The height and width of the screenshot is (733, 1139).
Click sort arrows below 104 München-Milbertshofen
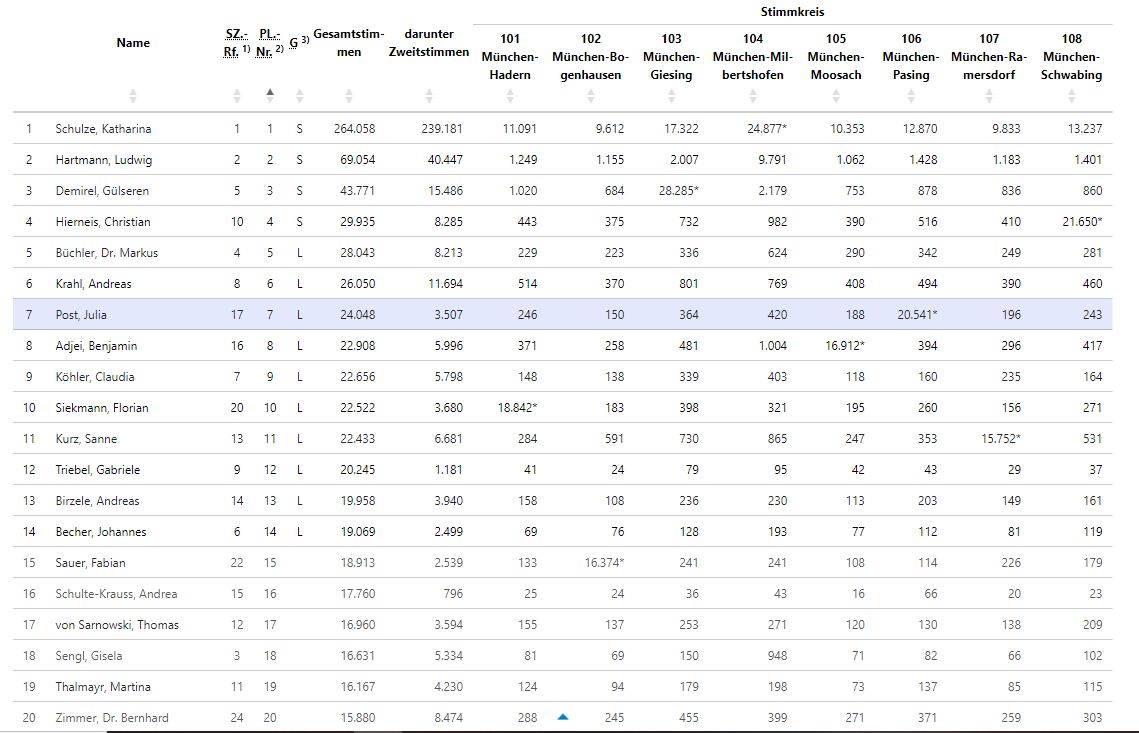tap(752, 96)
